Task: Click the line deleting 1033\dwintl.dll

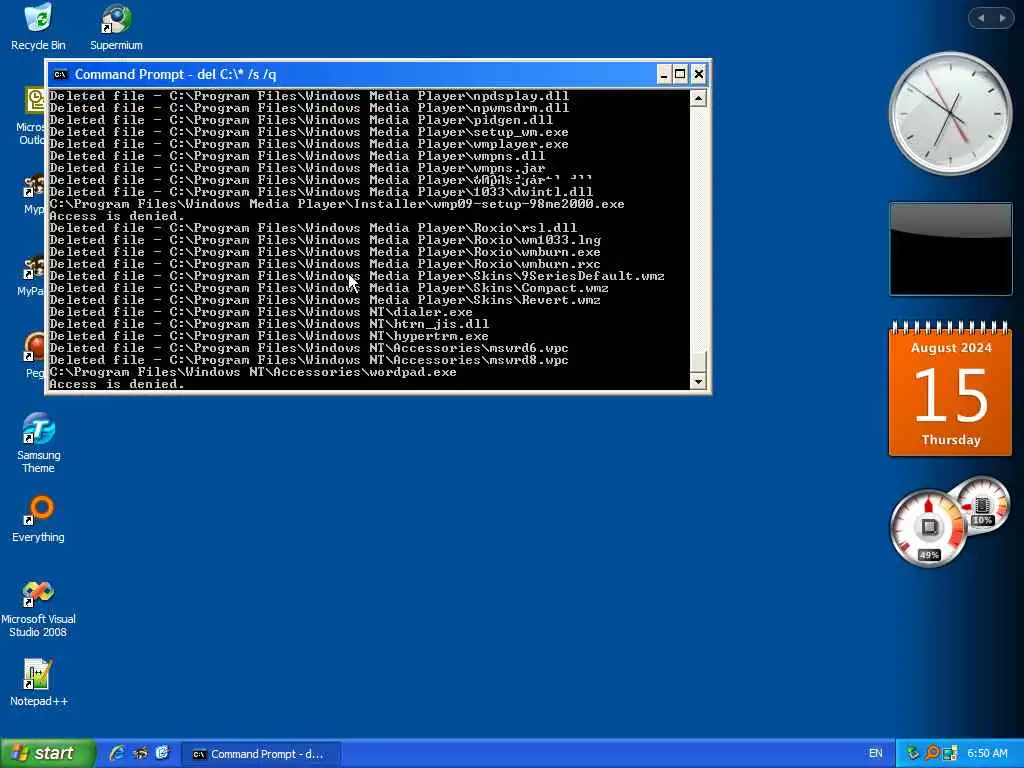Action: click(x=321, y=192)
